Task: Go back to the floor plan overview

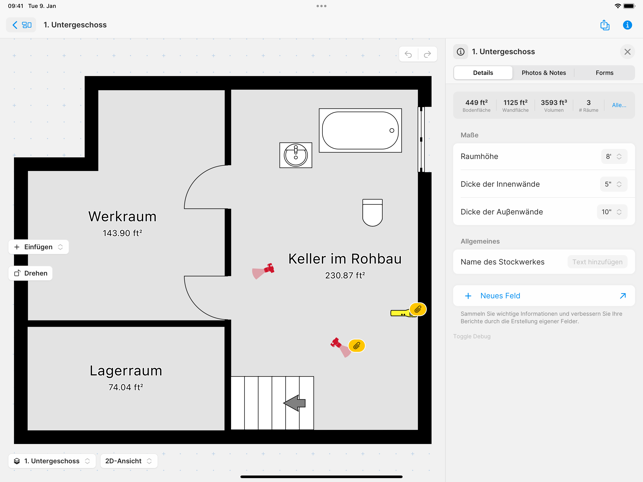Action: (x=21, y=25)
